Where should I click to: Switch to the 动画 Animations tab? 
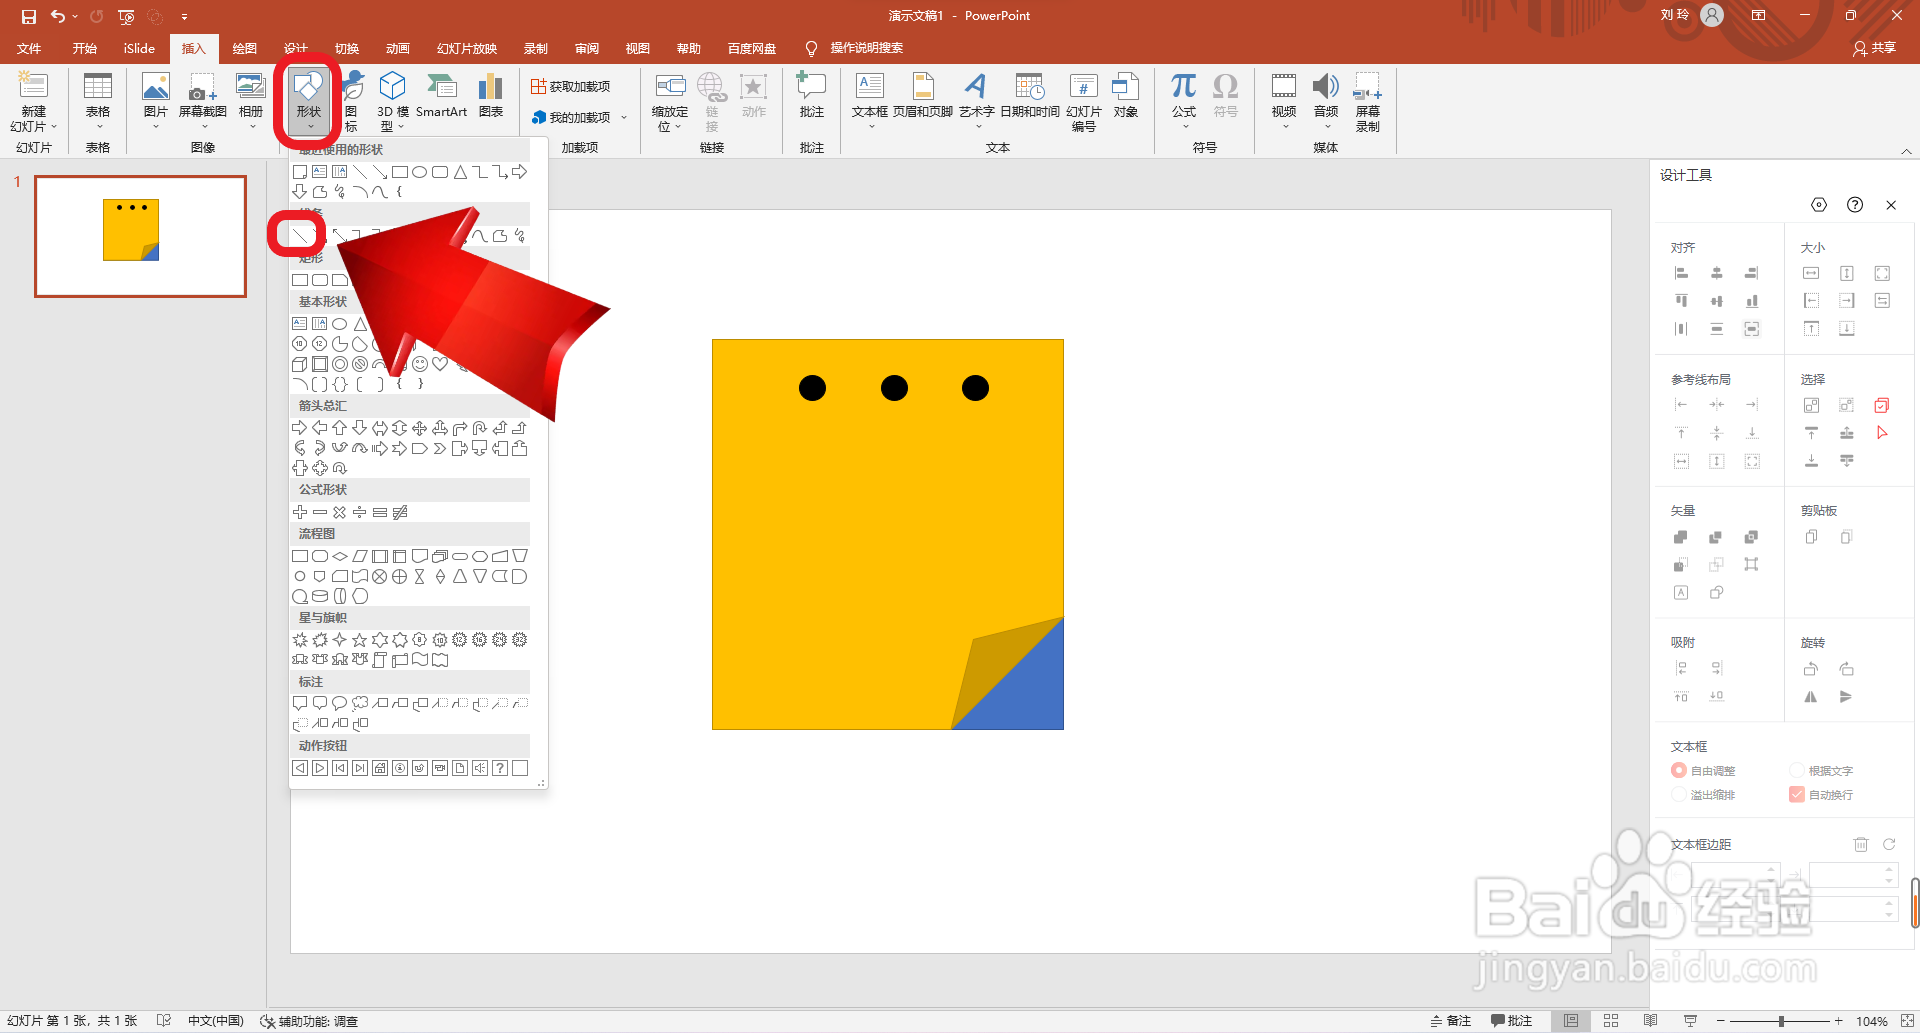(398, 48)
